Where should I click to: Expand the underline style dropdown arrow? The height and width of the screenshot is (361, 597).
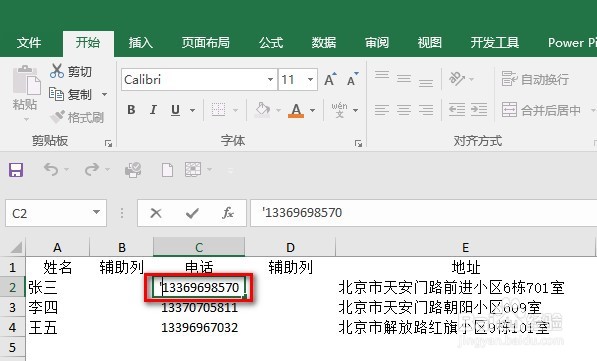[x=192, y=110]
